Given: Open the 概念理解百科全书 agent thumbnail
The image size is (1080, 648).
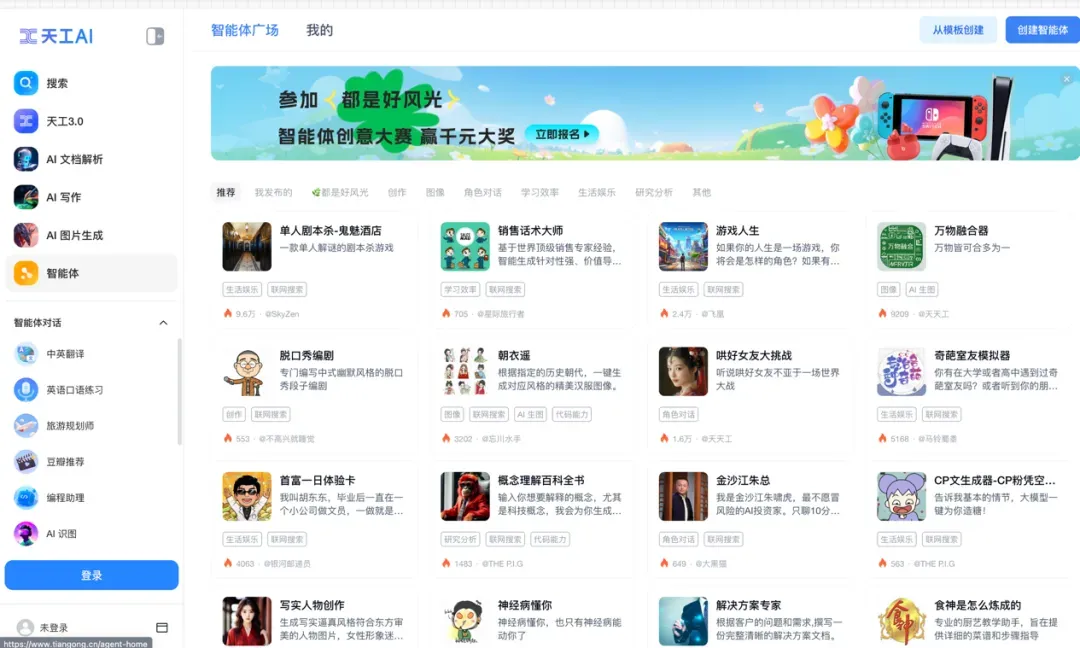Looking at the screenshot, I should (x=465, y=496).
